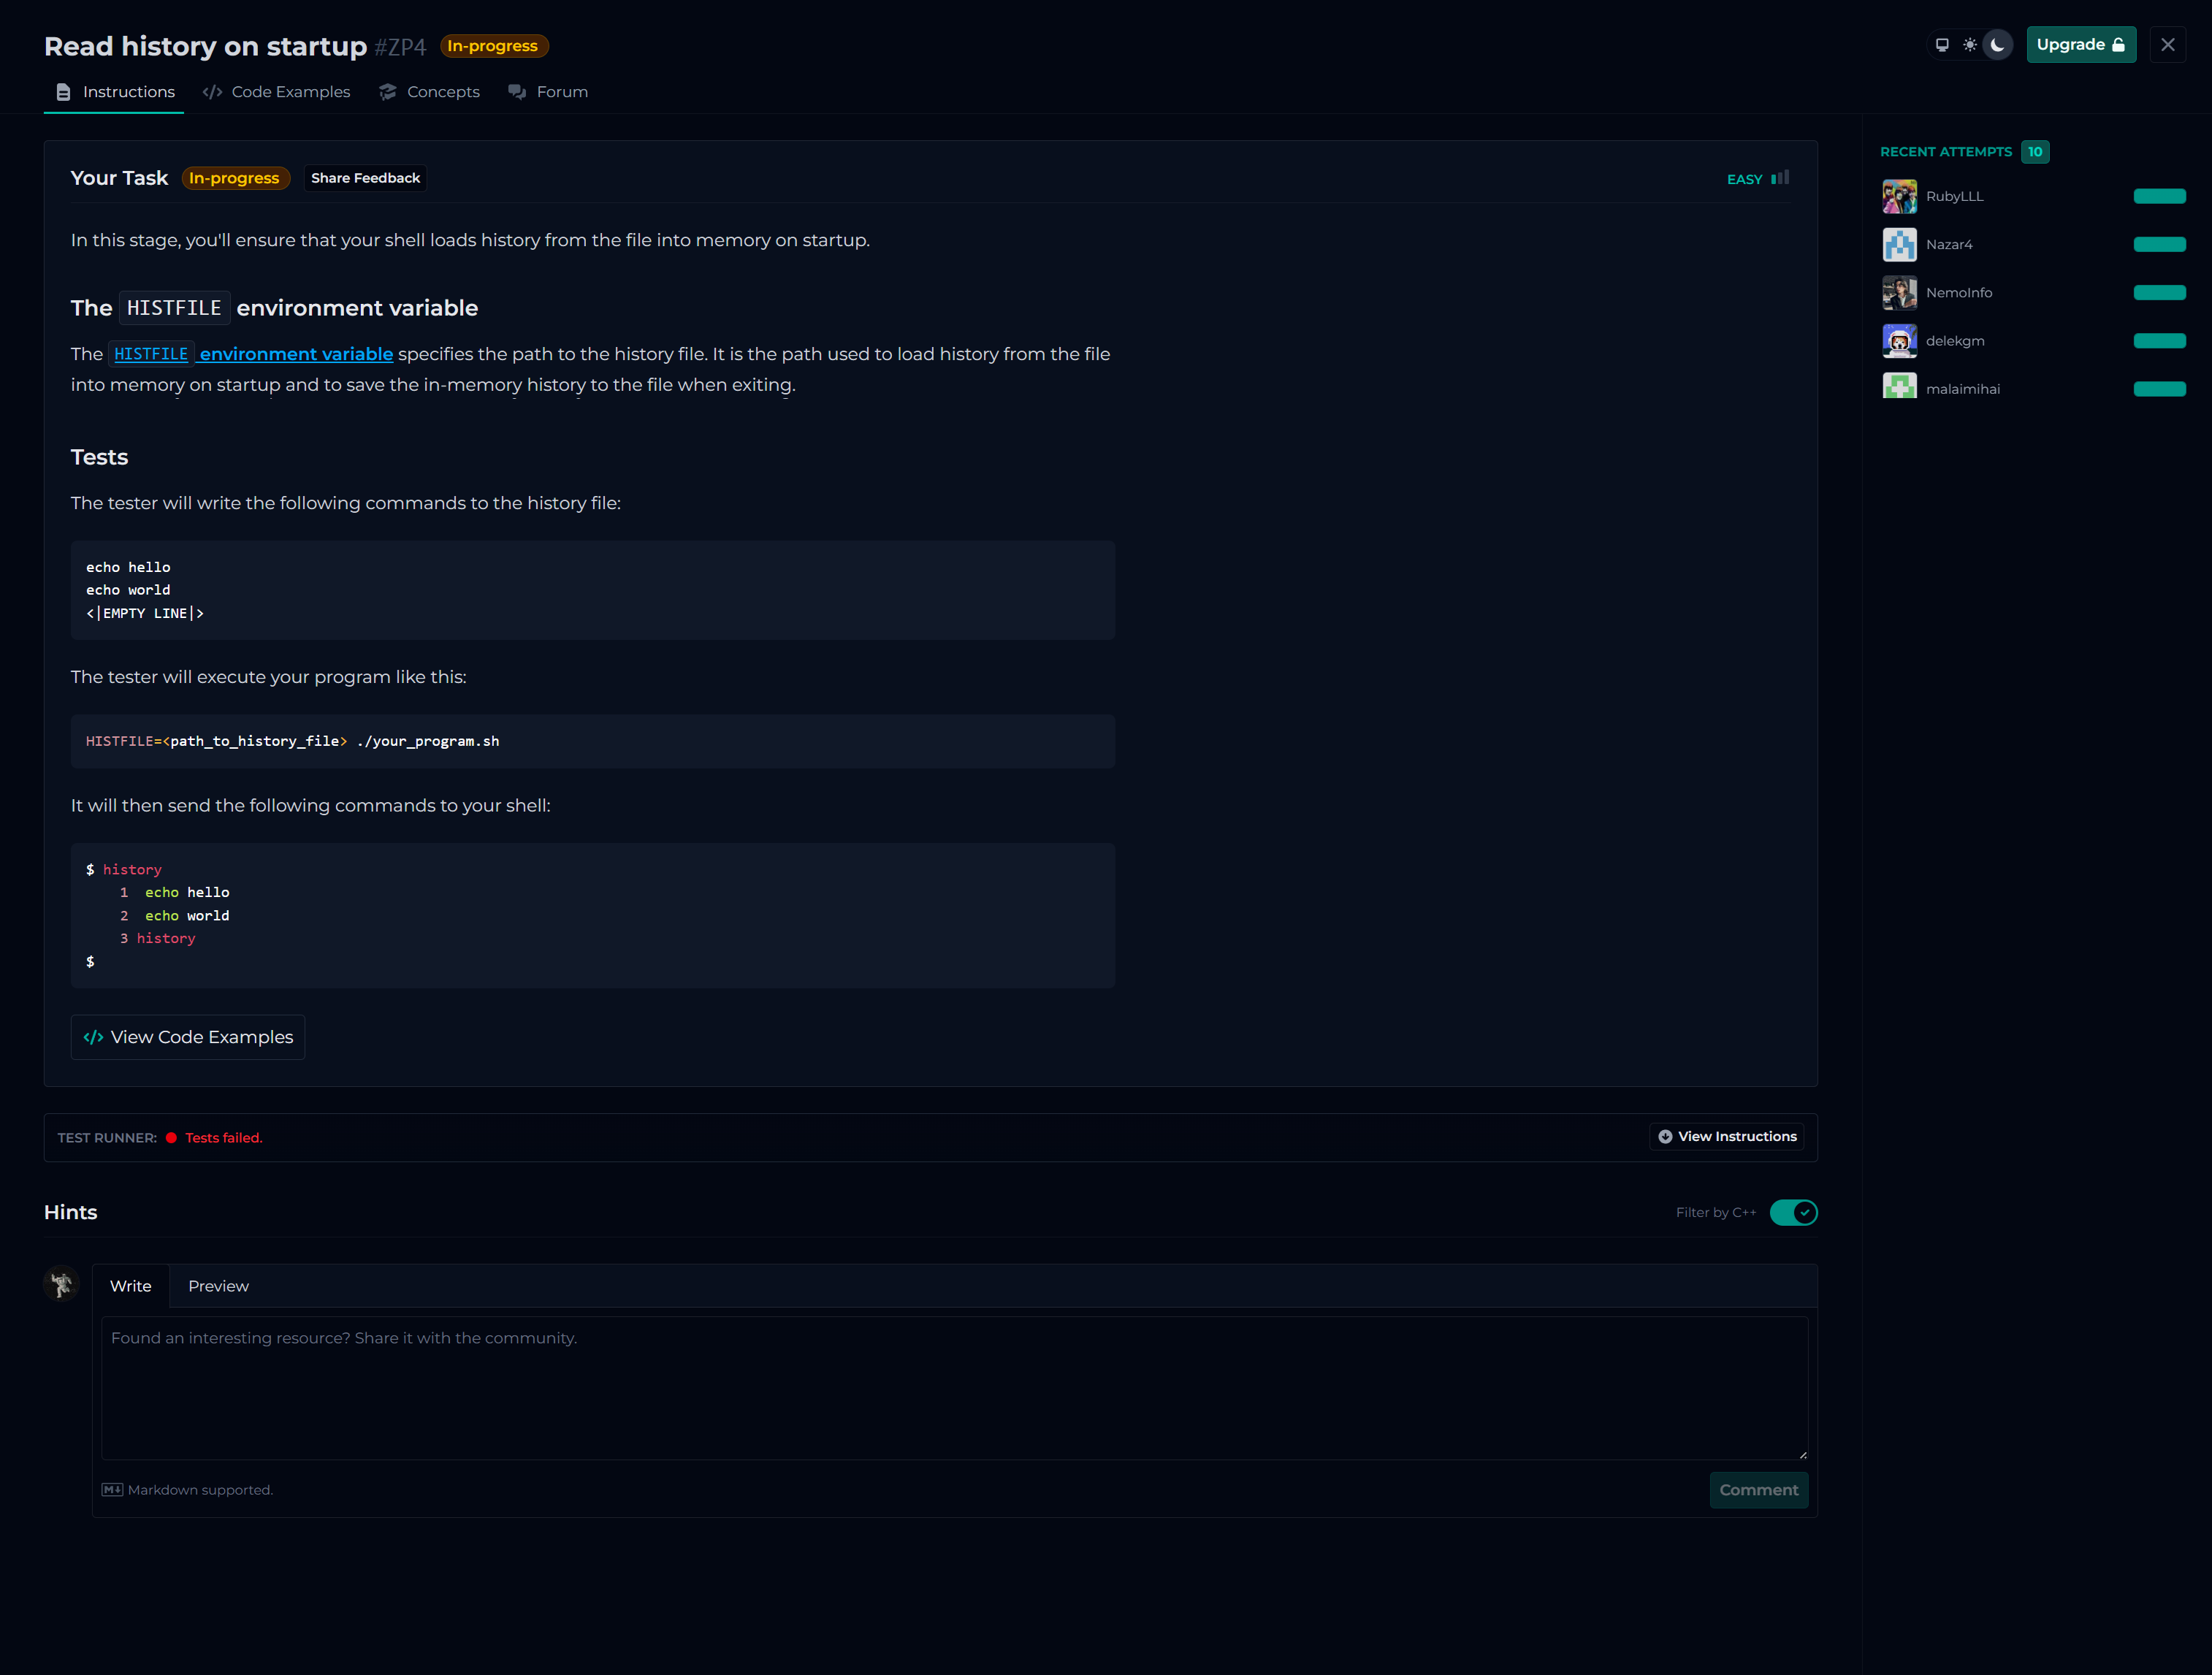
Task: Switch to system theme monitor icon
Action: click(x=1942, y=45)
